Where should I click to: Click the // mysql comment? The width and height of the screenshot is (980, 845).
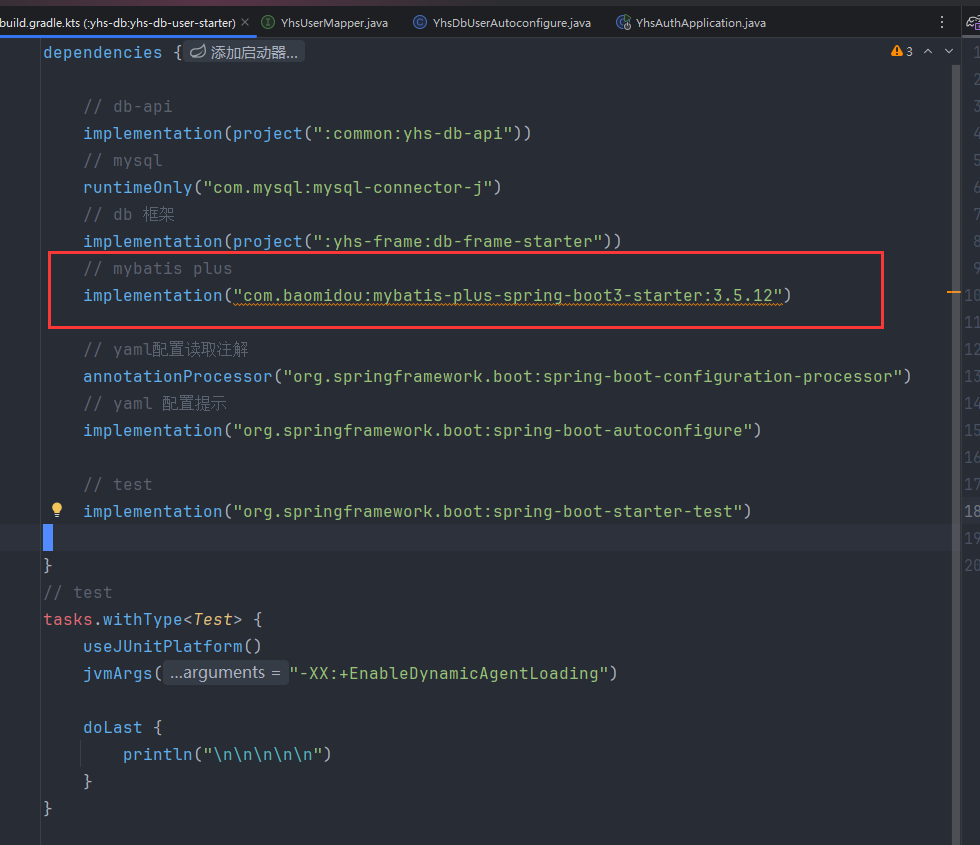tap(122, 161)
